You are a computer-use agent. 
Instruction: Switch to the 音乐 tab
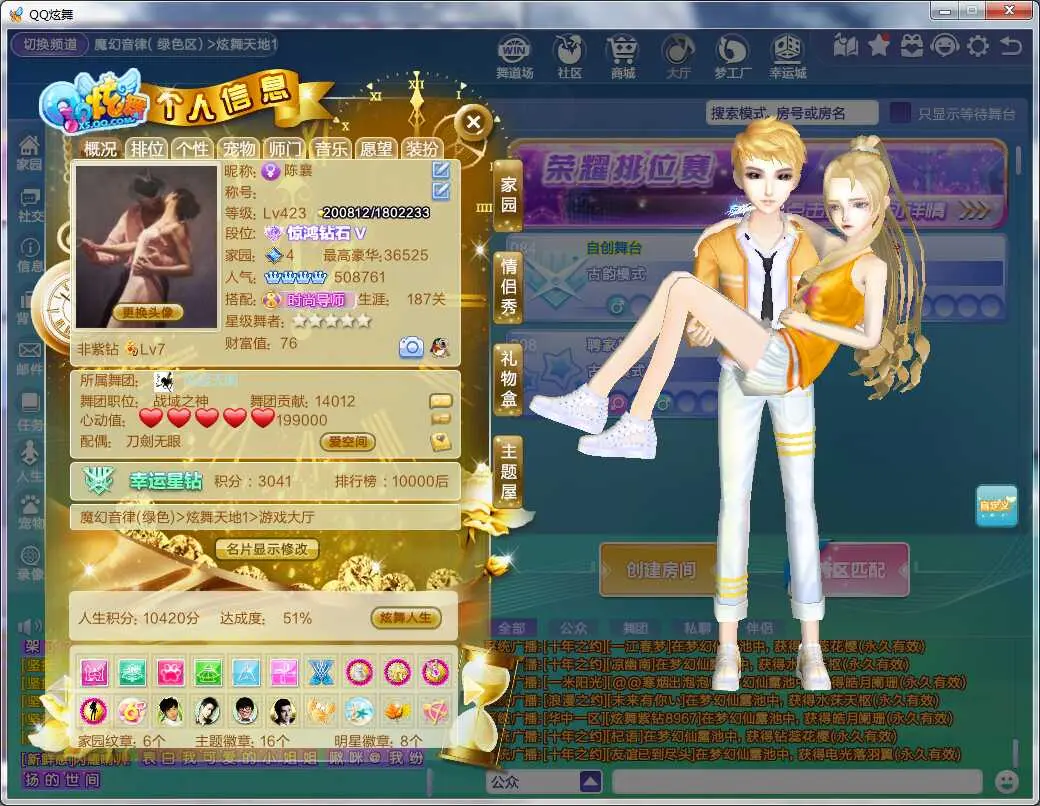click(x=330, y=149)
